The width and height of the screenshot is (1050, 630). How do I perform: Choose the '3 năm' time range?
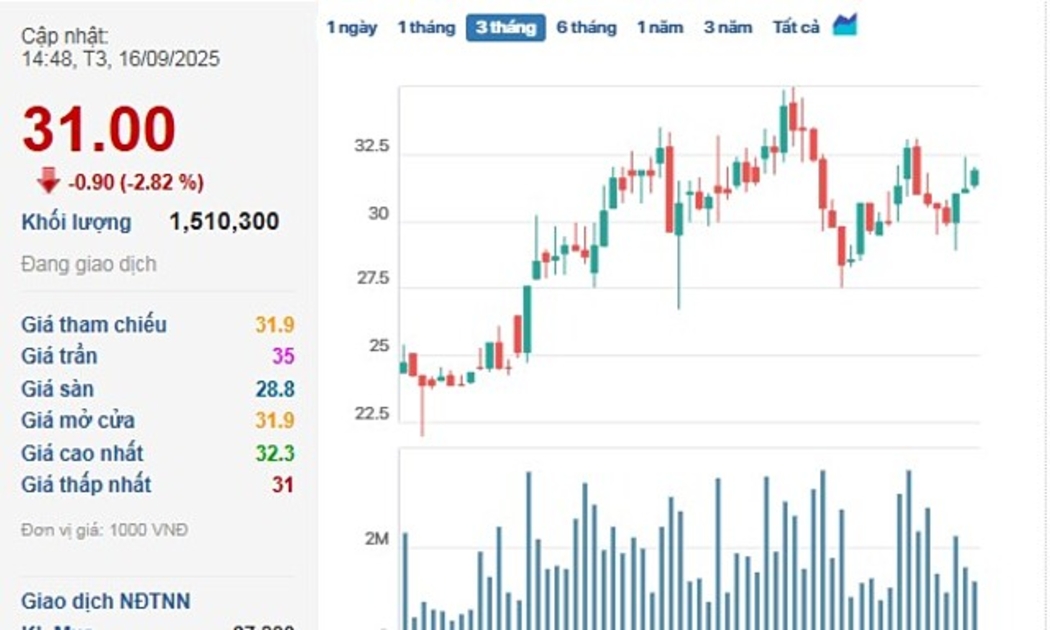pyautogui.click(x=727, y=28)
